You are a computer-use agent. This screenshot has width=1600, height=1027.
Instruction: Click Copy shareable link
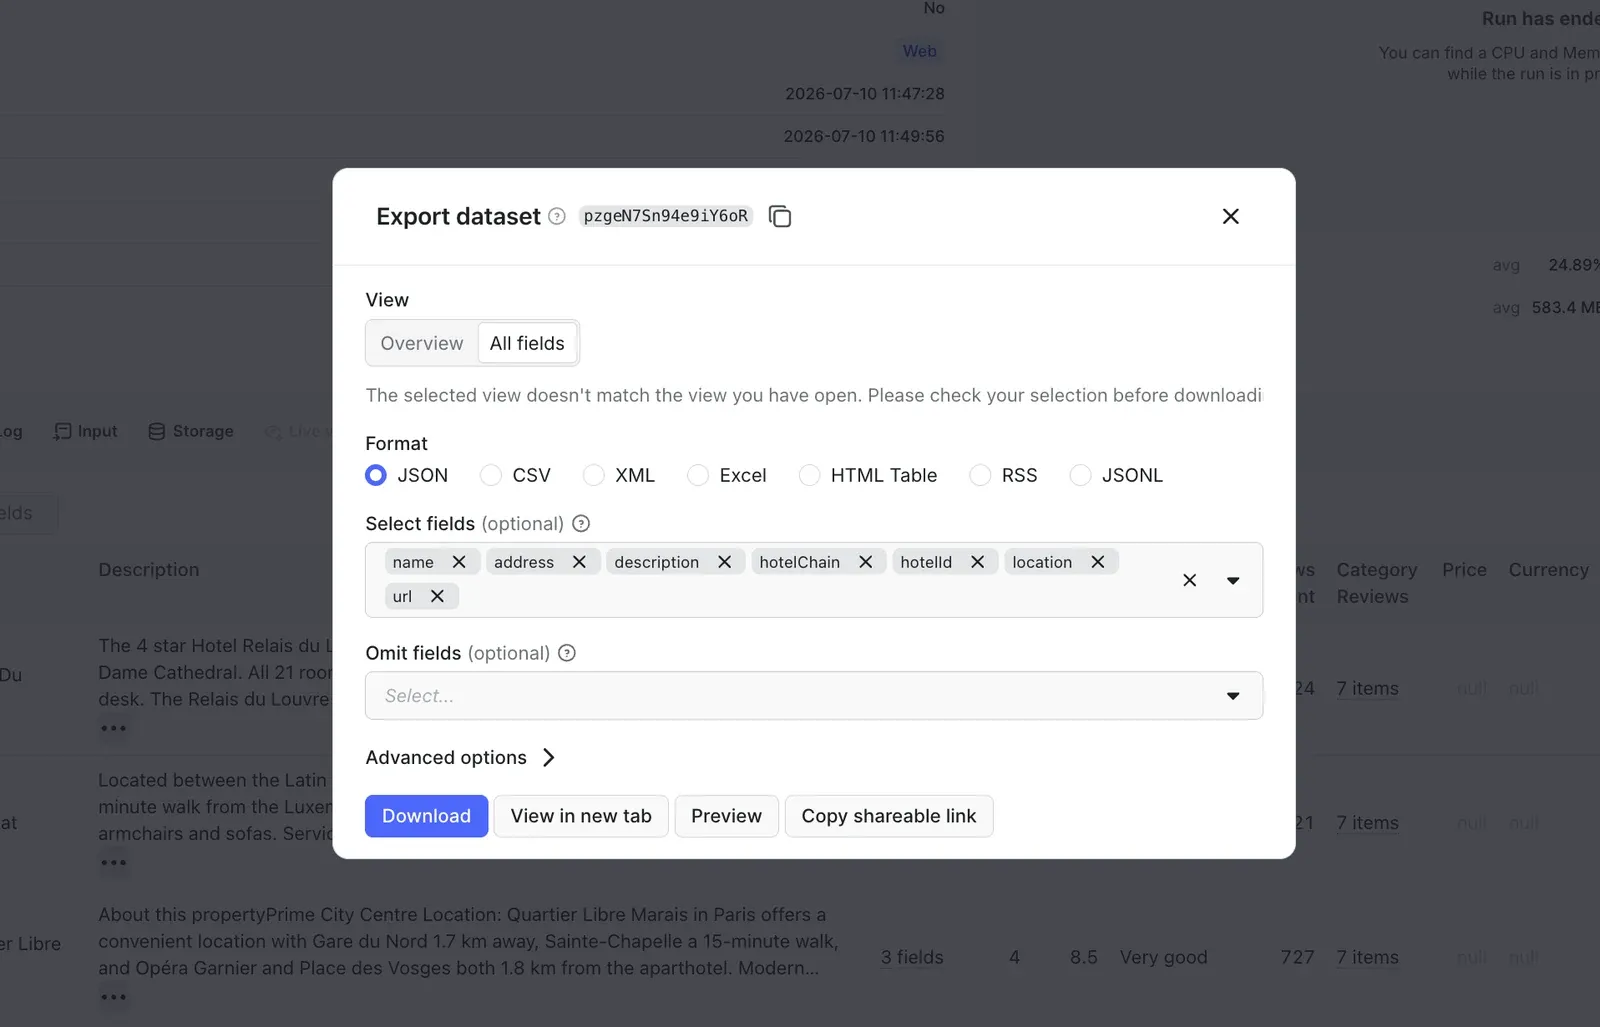pos(889,816)
